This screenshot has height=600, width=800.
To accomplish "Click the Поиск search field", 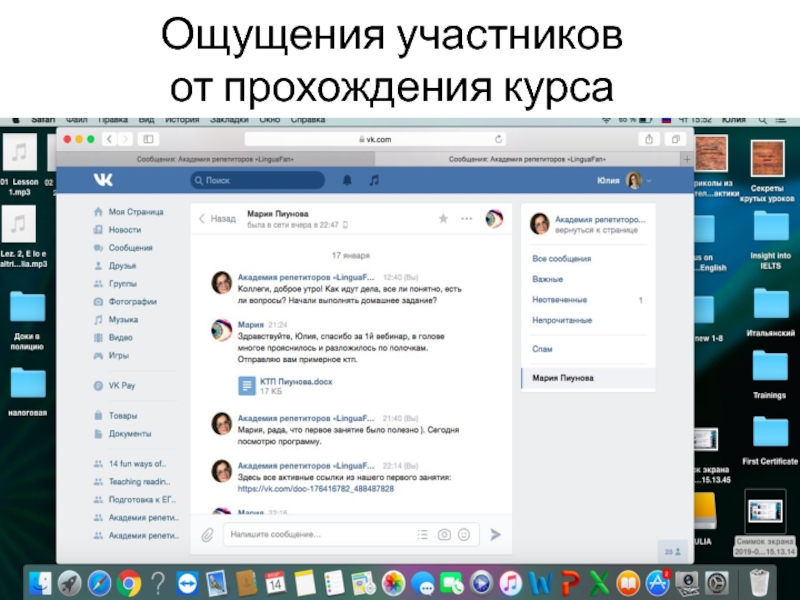I will click(258, 180).
